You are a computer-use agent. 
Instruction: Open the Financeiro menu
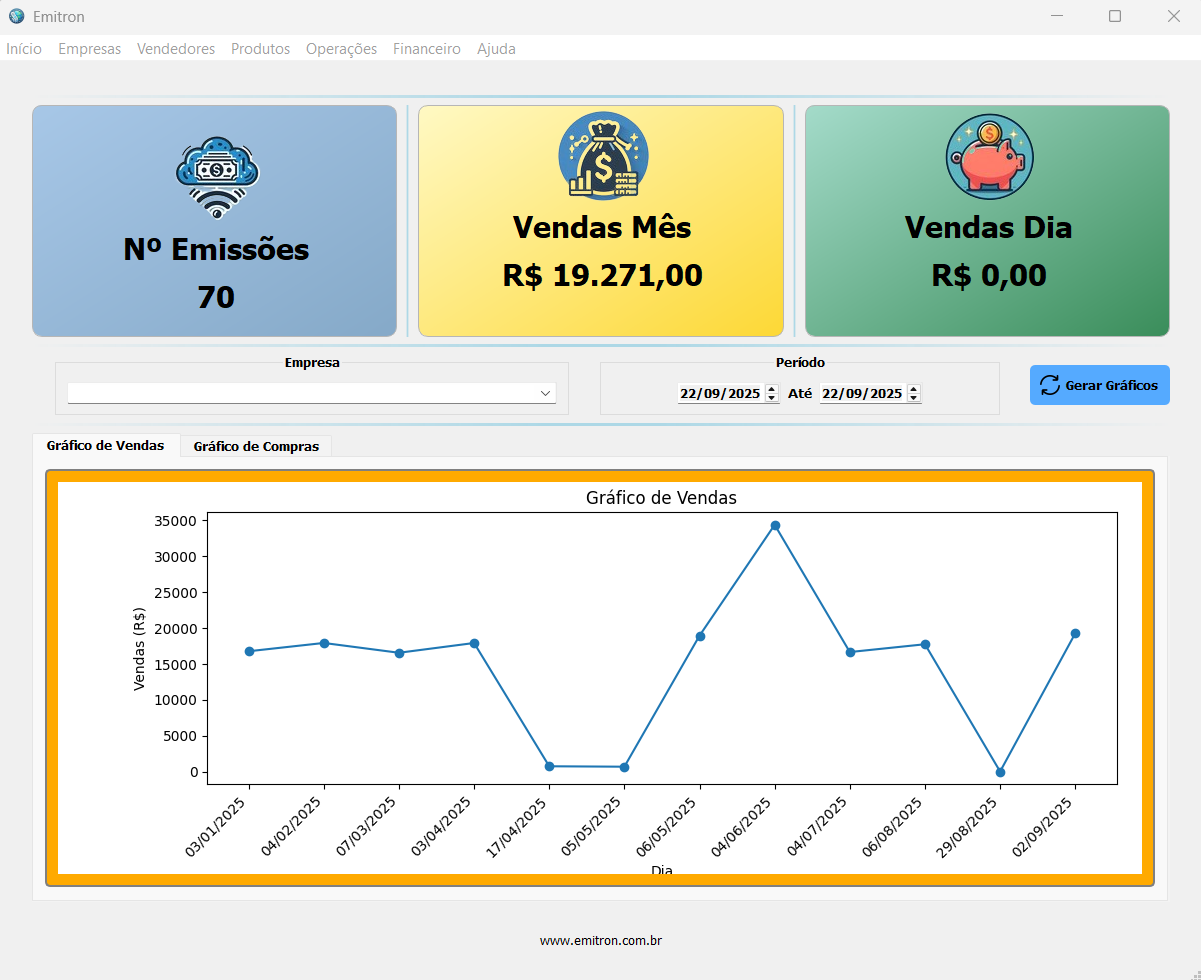pos(427,48)
